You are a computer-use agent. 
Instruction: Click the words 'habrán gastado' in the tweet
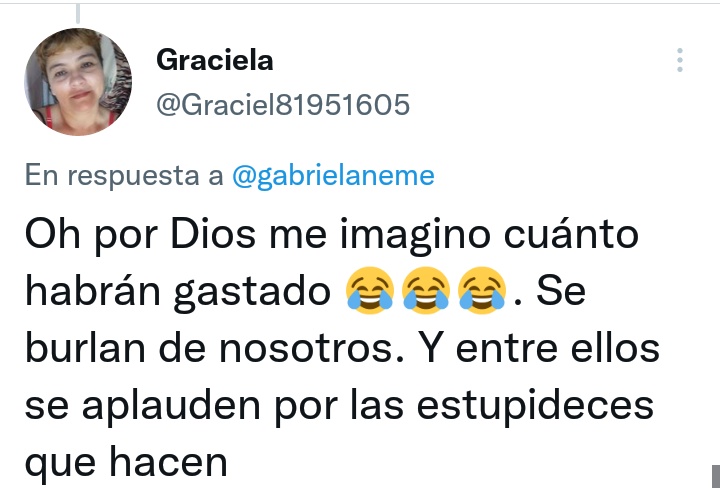point(178,292)
